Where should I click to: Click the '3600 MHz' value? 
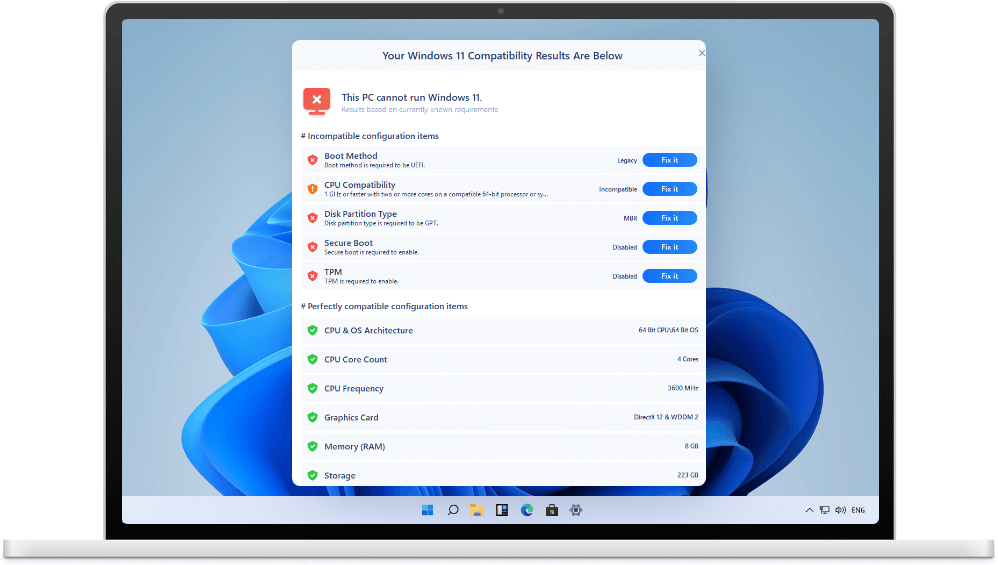coord(682,388)
